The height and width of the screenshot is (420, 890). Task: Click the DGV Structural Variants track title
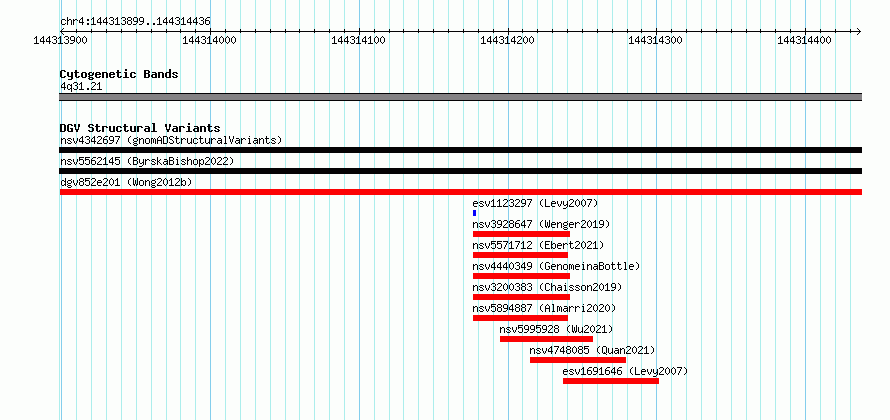point(140,128)
